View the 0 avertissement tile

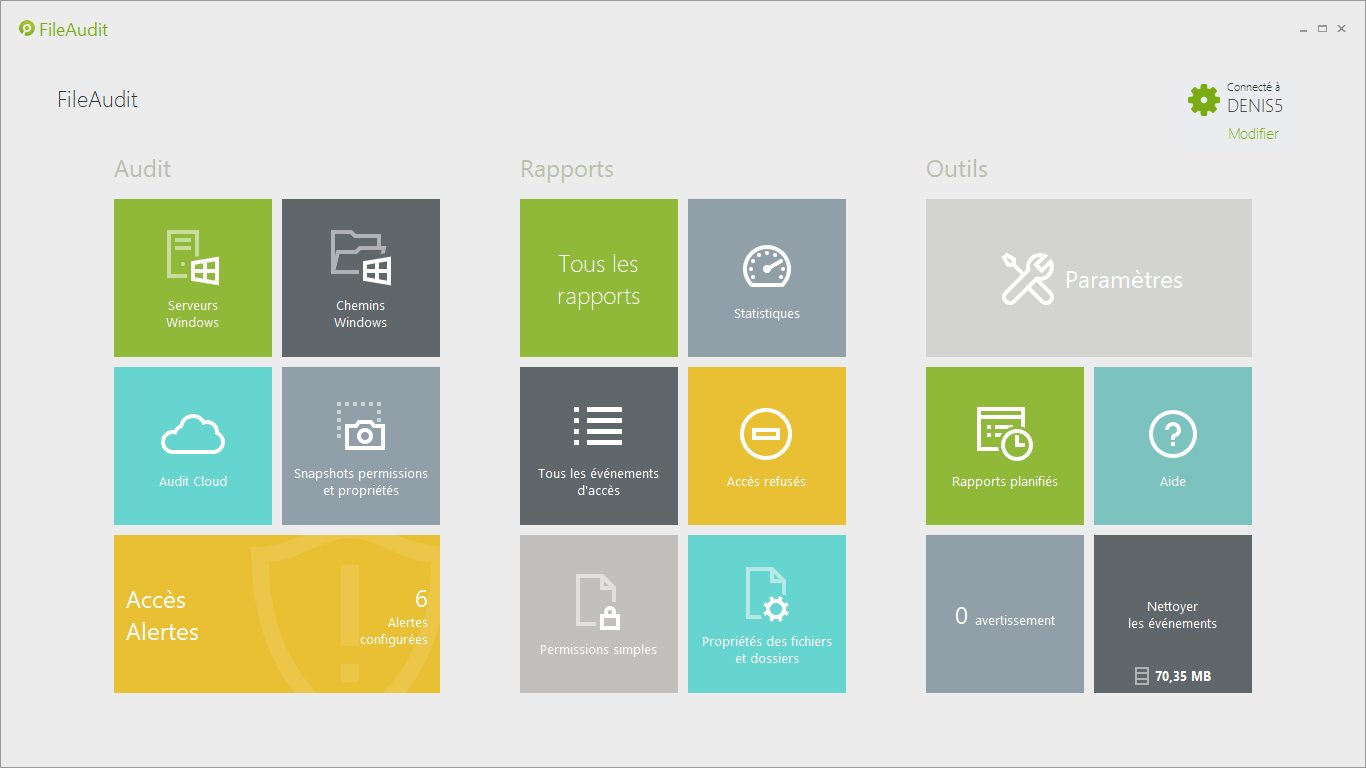pos(1004,615)
